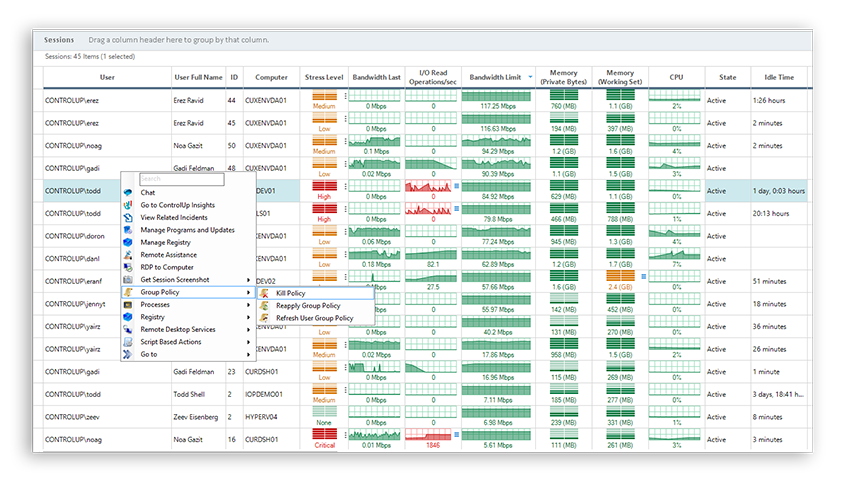Sort by the Stress Level column header
Screen dimensions: 845x490
[324, 77]
